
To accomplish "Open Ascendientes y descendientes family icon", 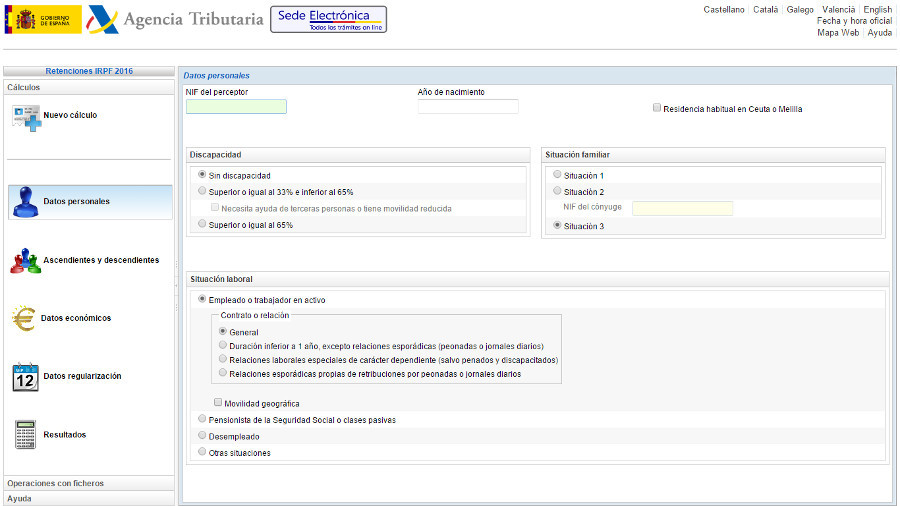I will click(x=25, y=260).
